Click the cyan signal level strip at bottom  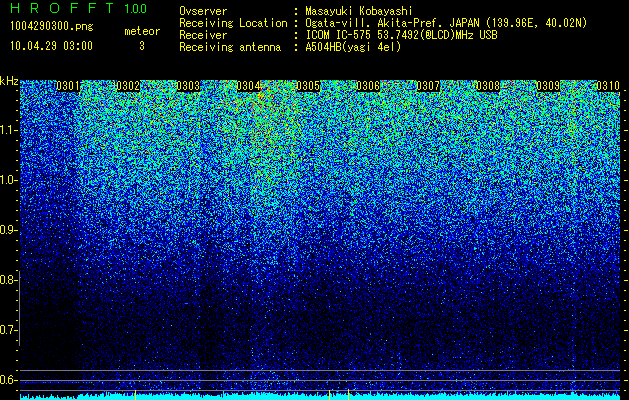click(x=320, y=397)
